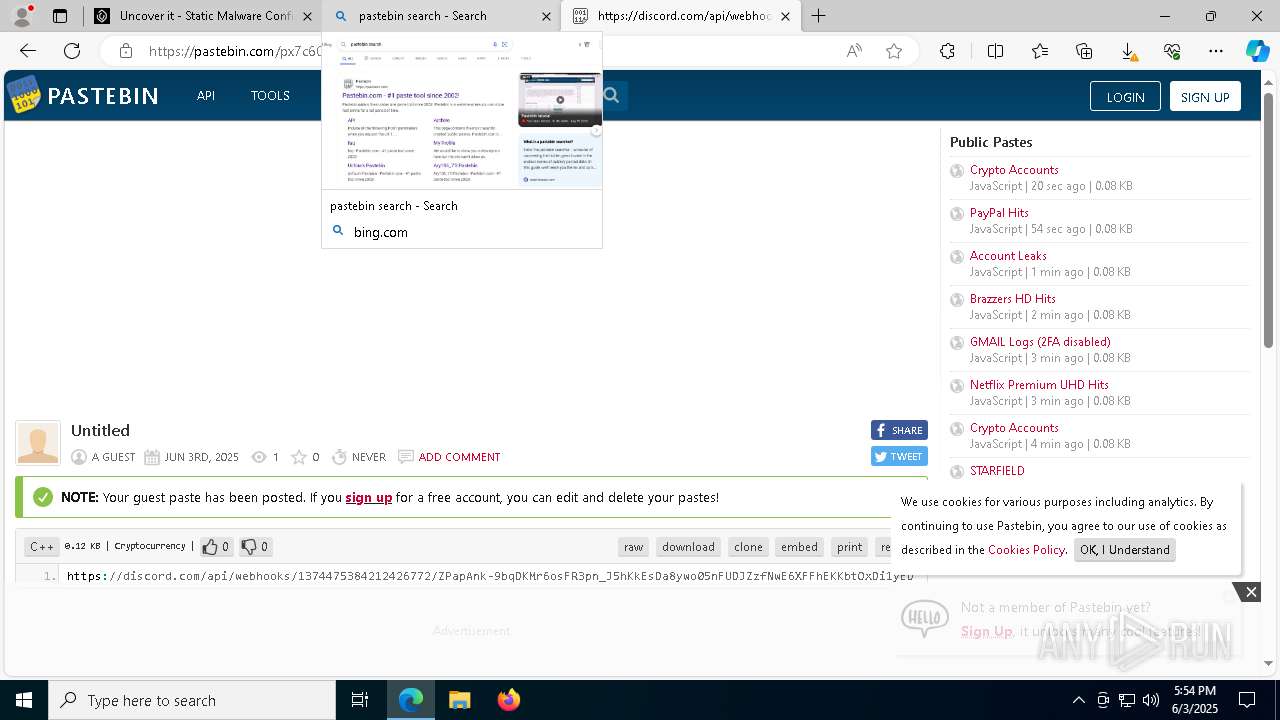The image size is (1280, 720).
Task: Launch Firefox from the taskbar
Action: pyautogui.click(x=509, y=700)
